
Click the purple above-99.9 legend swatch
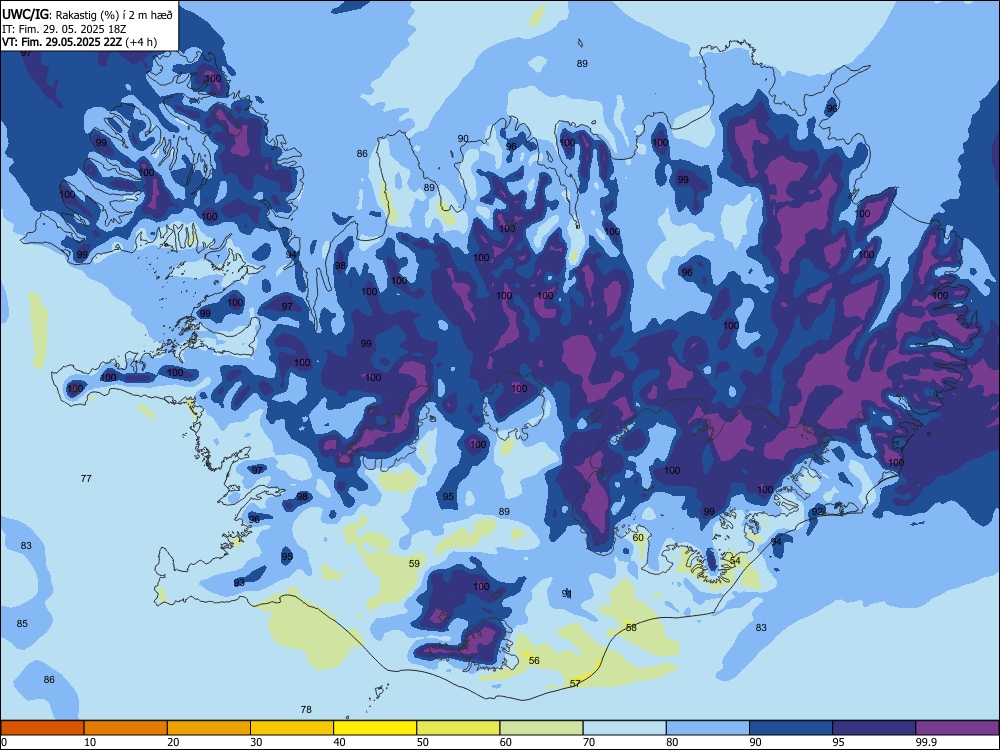(957, 728)
